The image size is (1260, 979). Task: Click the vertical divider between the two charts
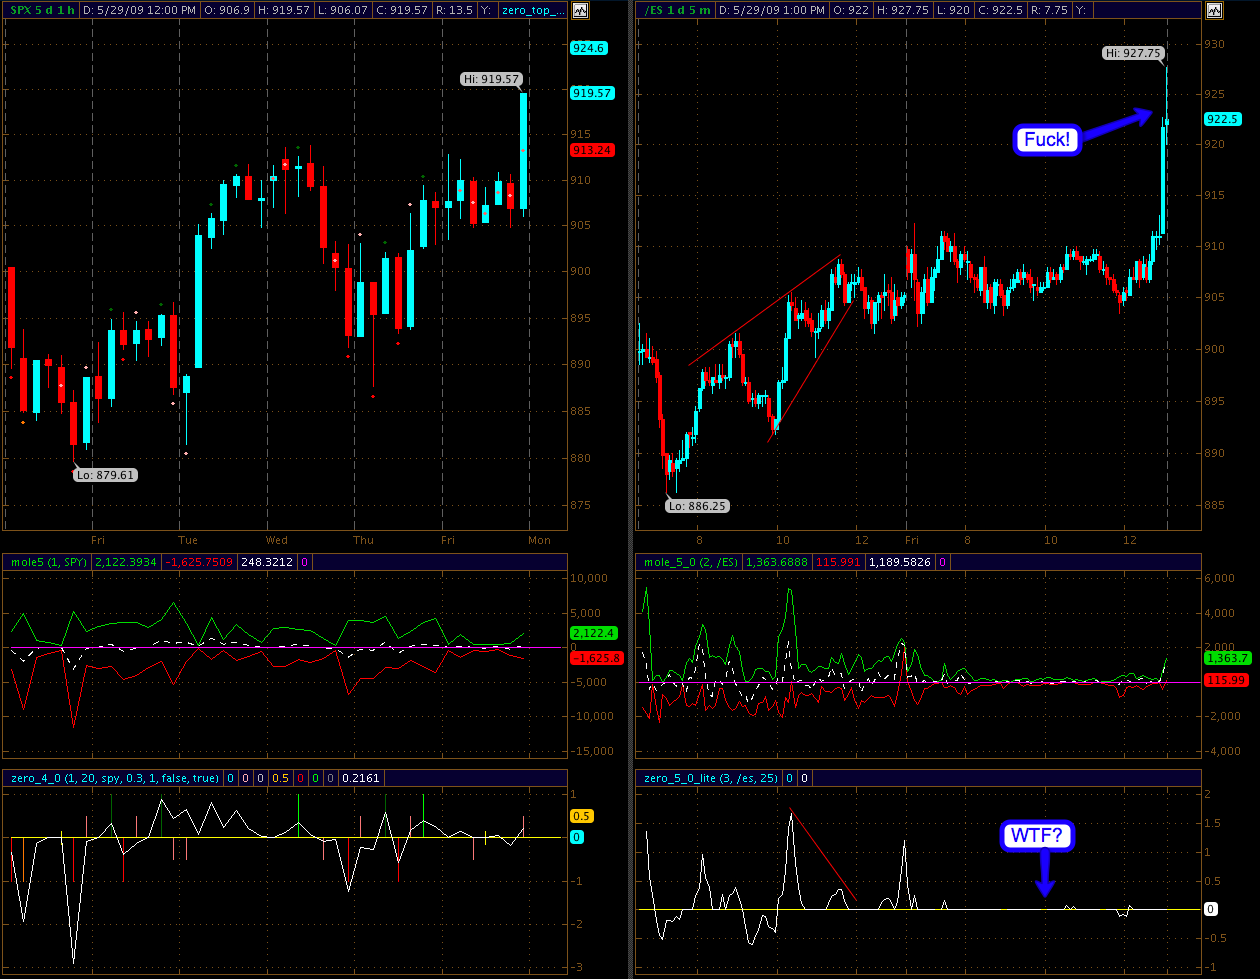coord(629,490)
